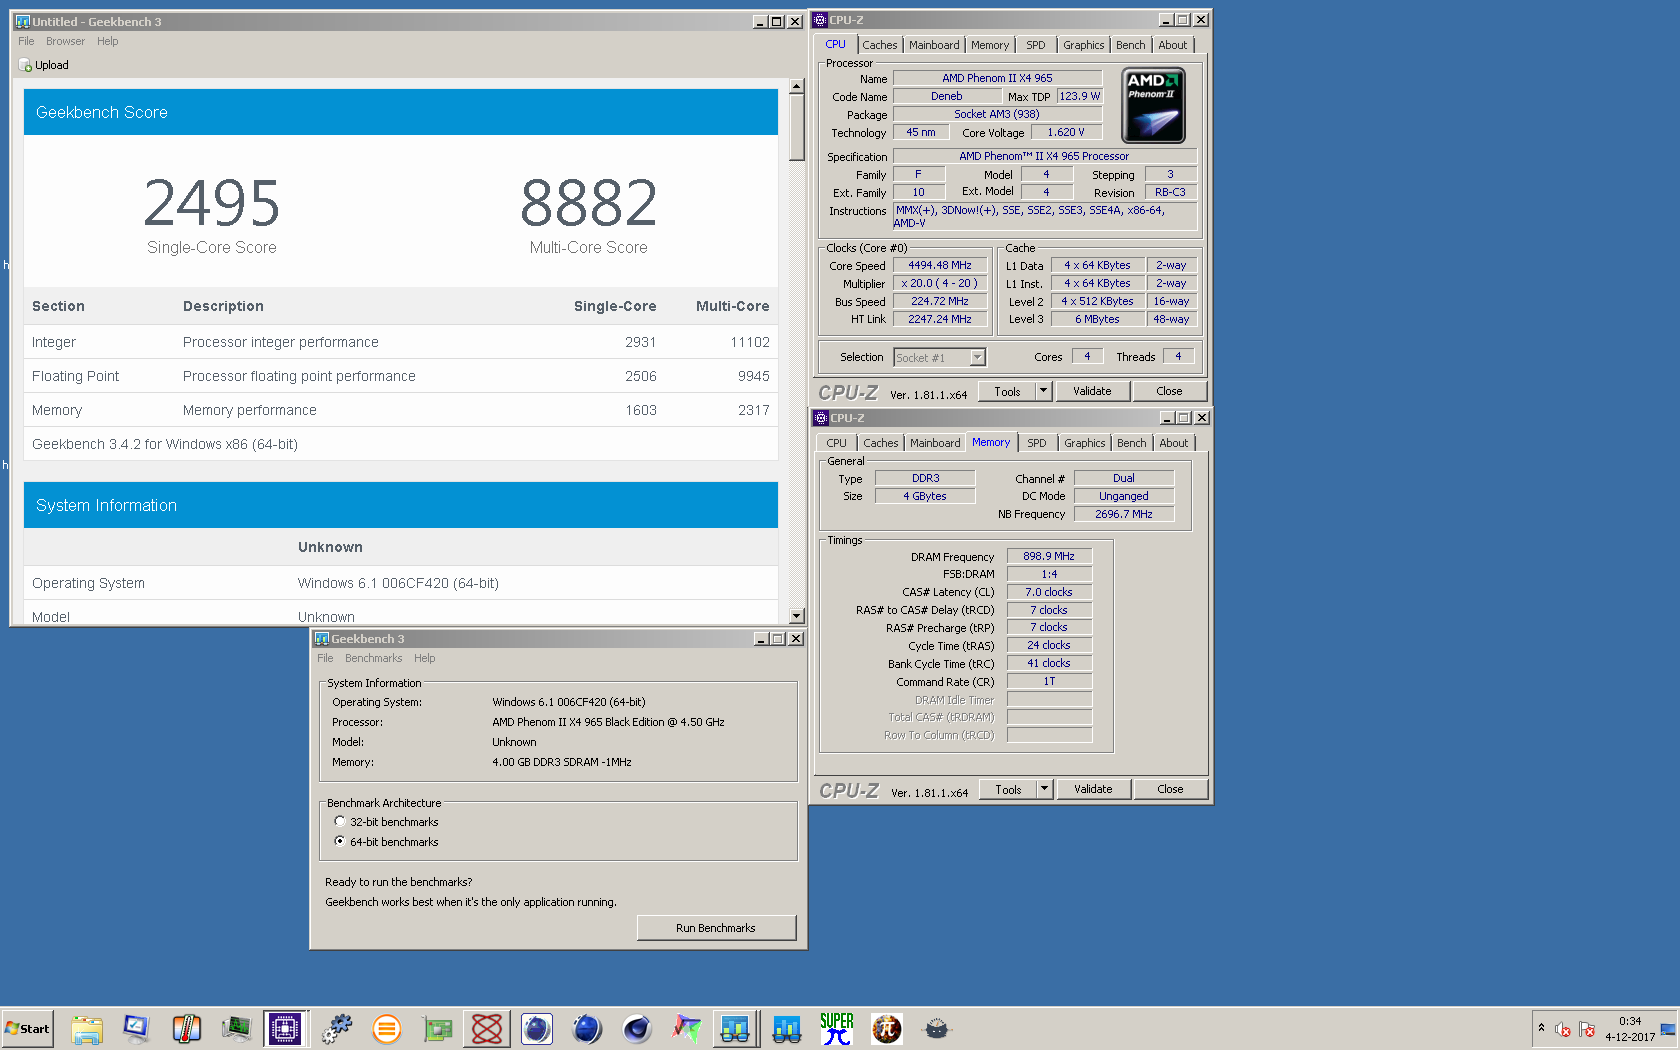Click the Floating Point row in results table
Screen dimensions: 1680x1050
401,376
